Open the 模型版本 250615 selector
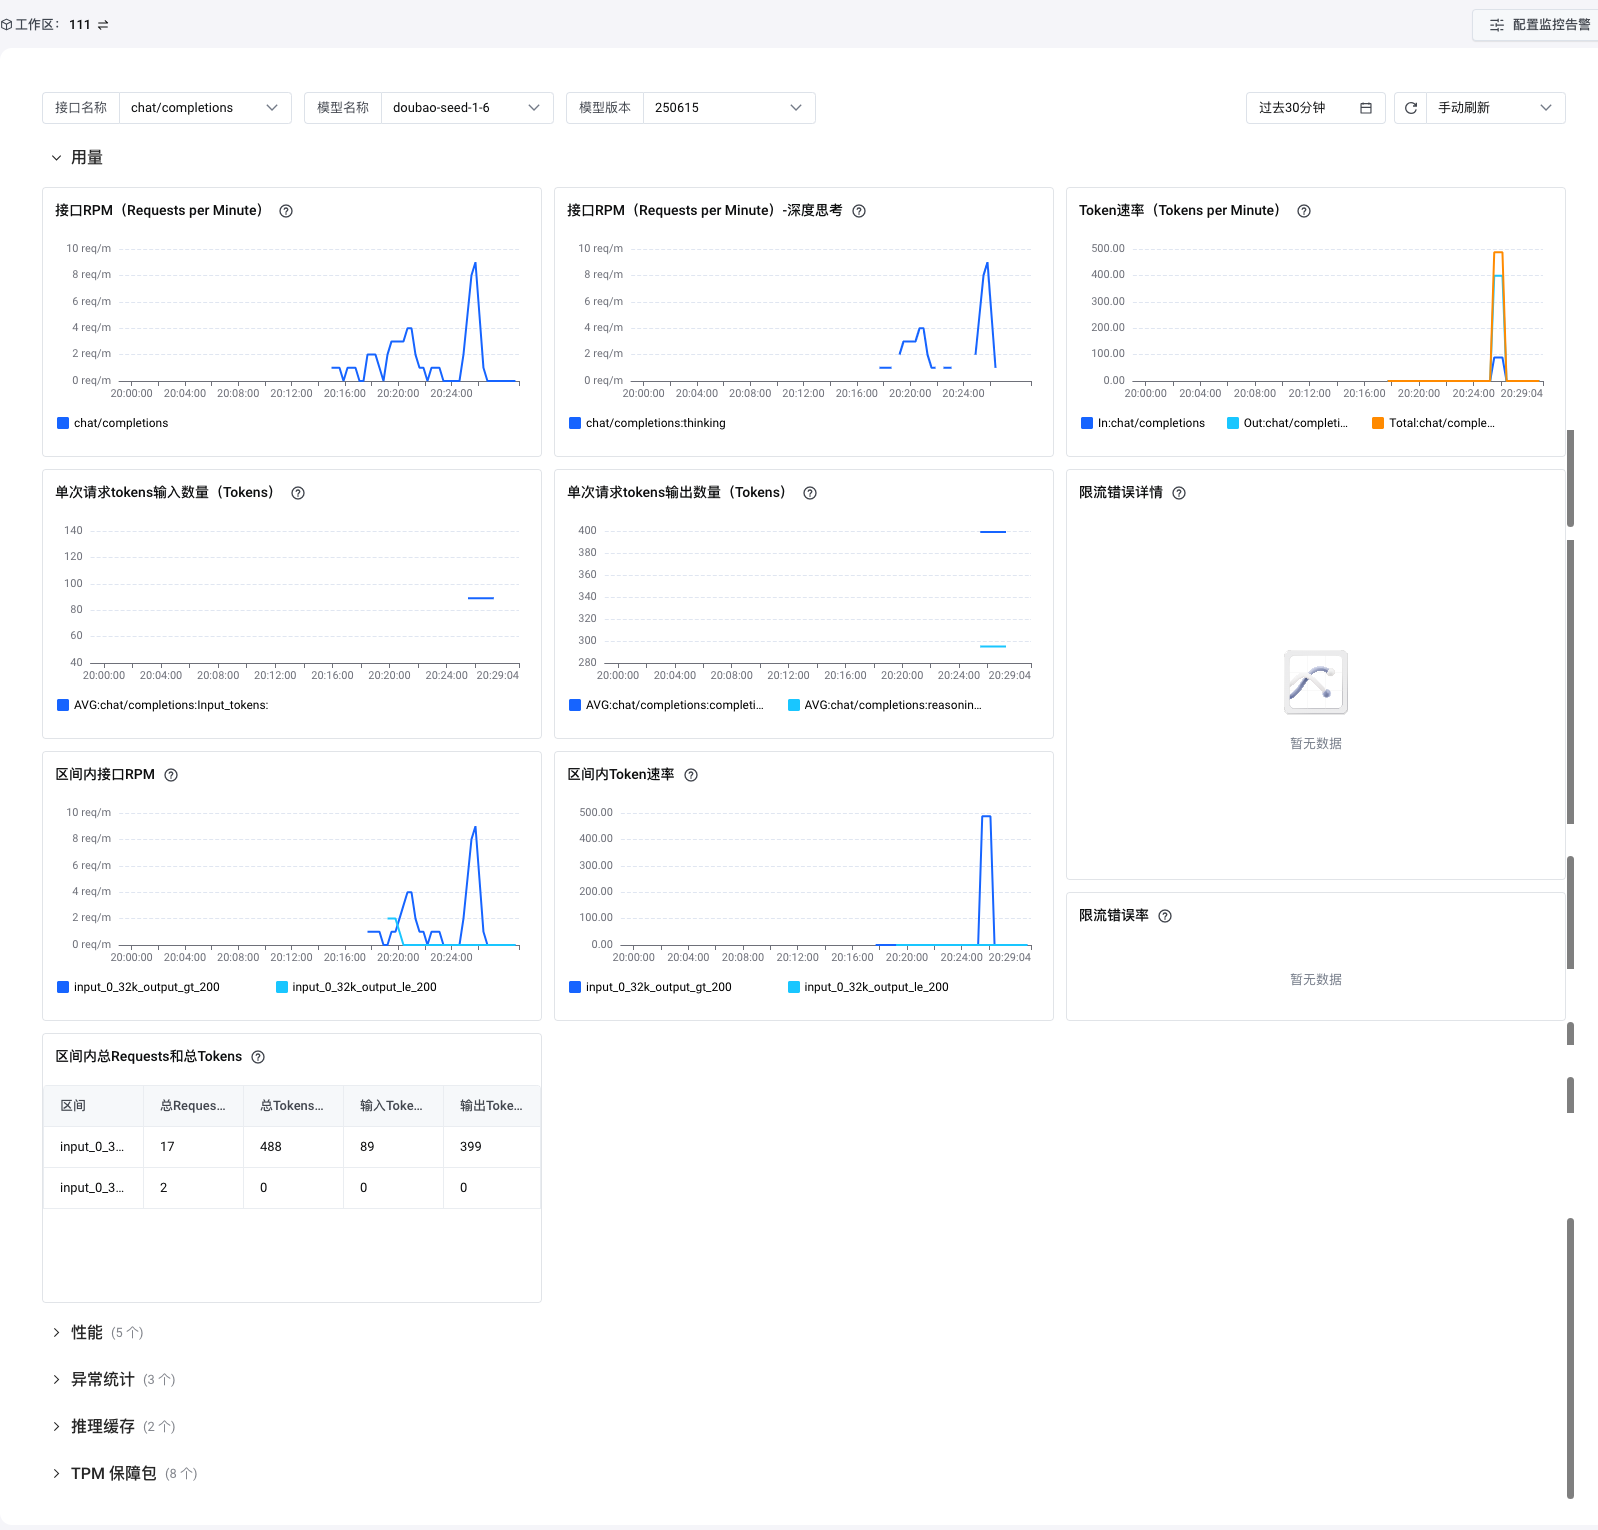The width and height of the screenshot is (1598, 1530). (x=728, y=108)
